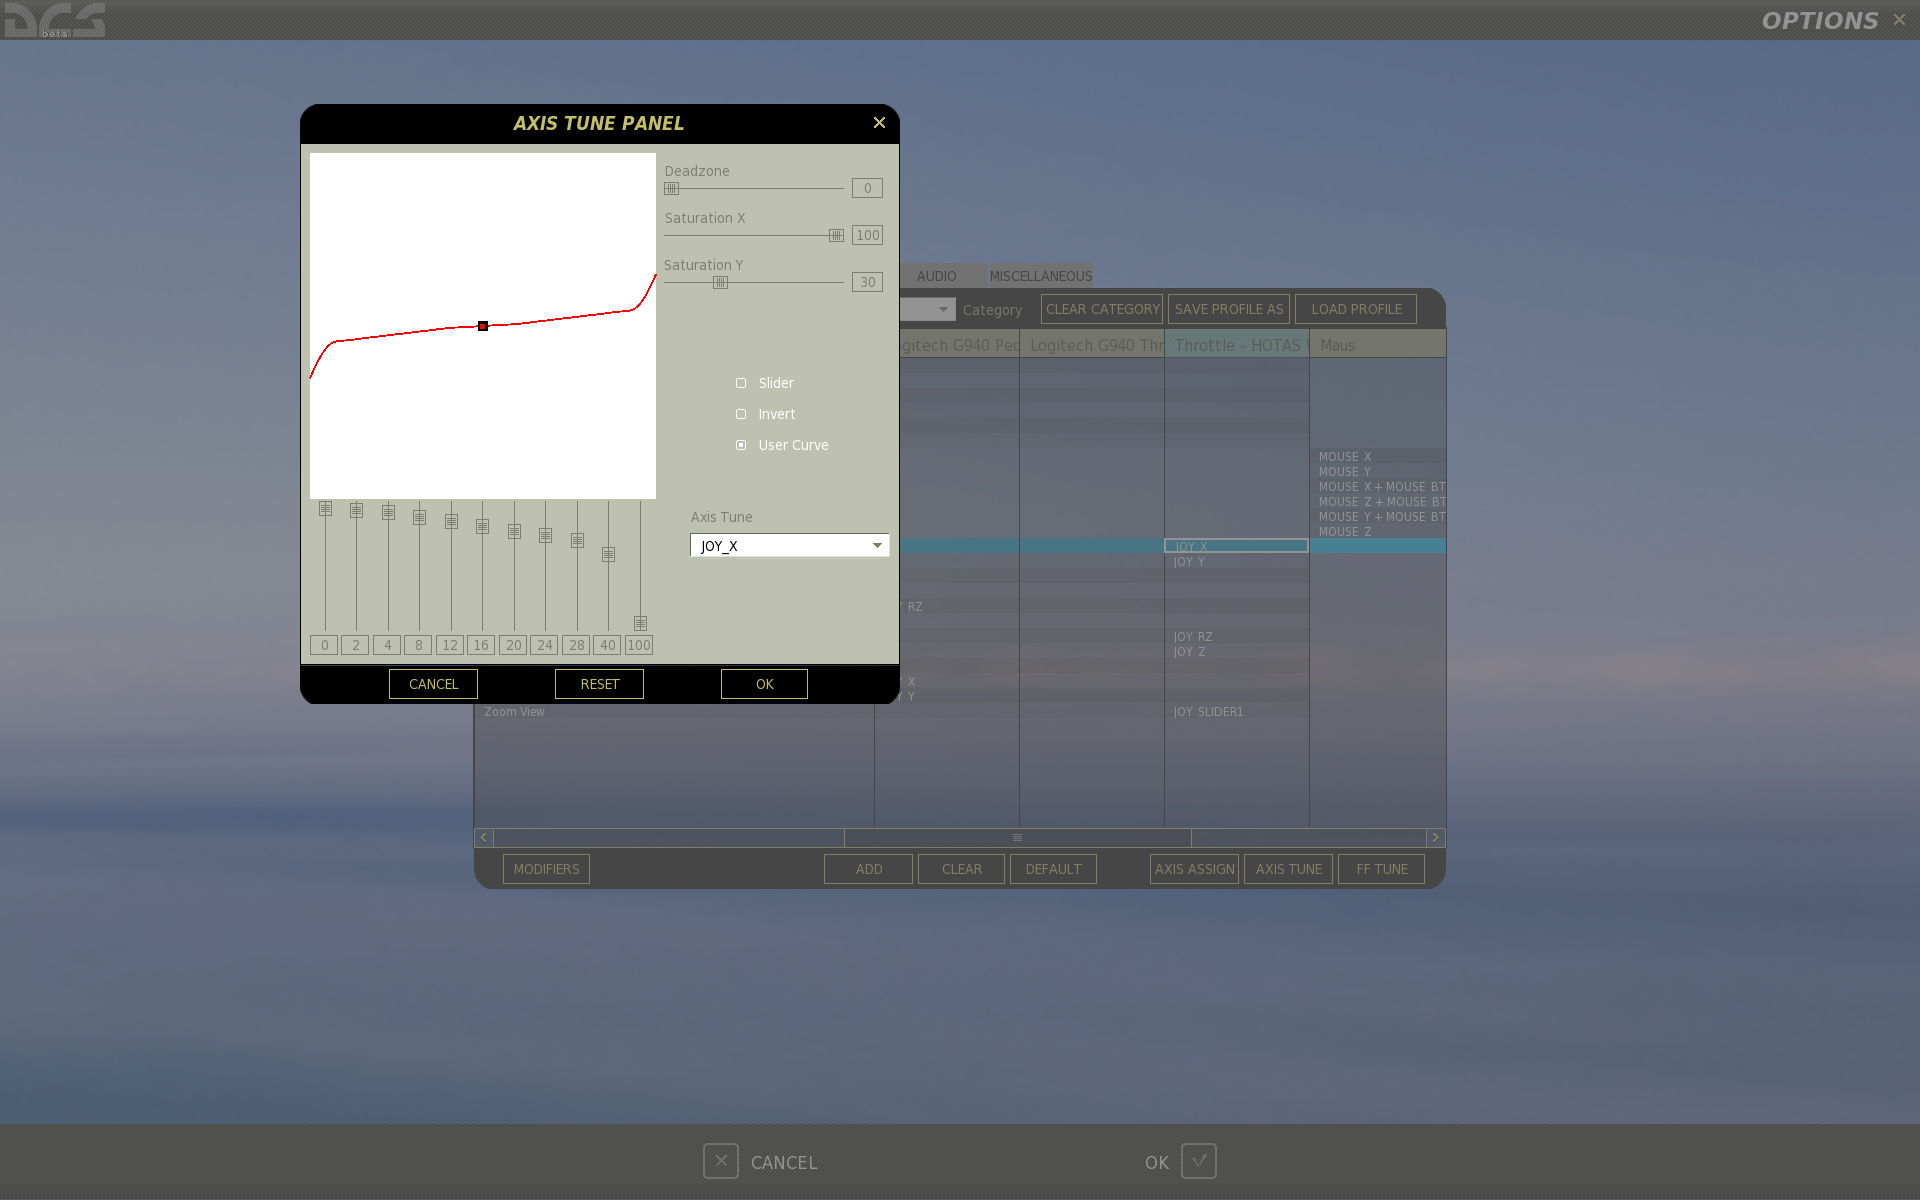Click the curve slider handle above value 40
This screenshot has width=1920, height=1200.
point(608,554)
